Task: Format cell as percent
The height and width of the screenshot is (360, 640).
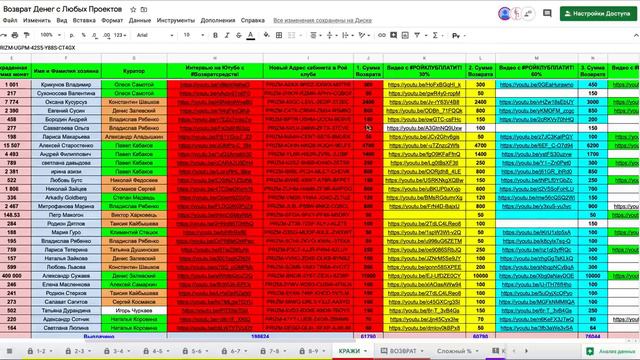Action: point(84,36)
